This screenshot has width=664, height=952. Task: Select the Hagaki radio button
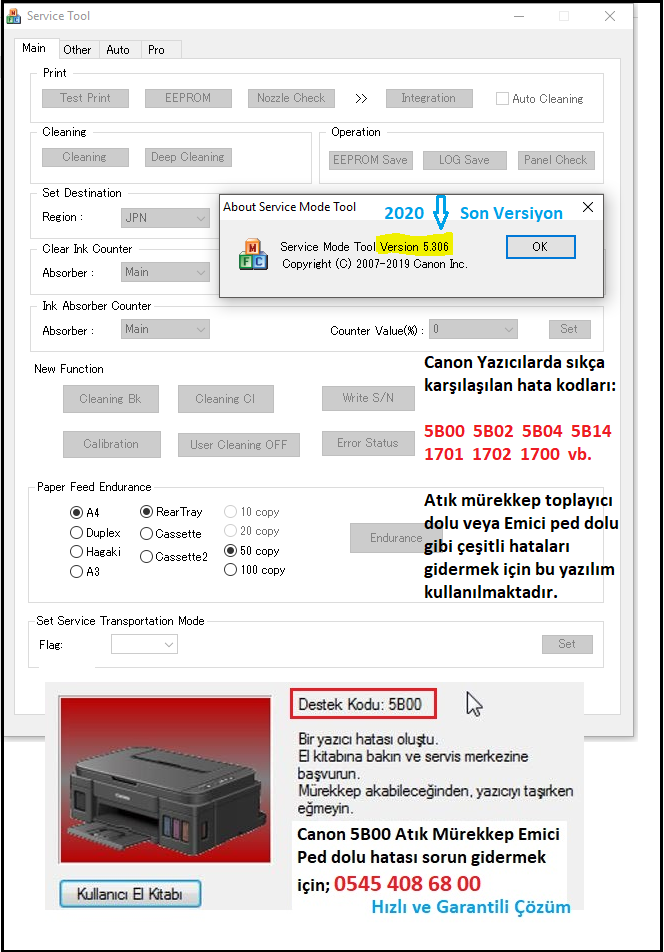coord(76,551)
